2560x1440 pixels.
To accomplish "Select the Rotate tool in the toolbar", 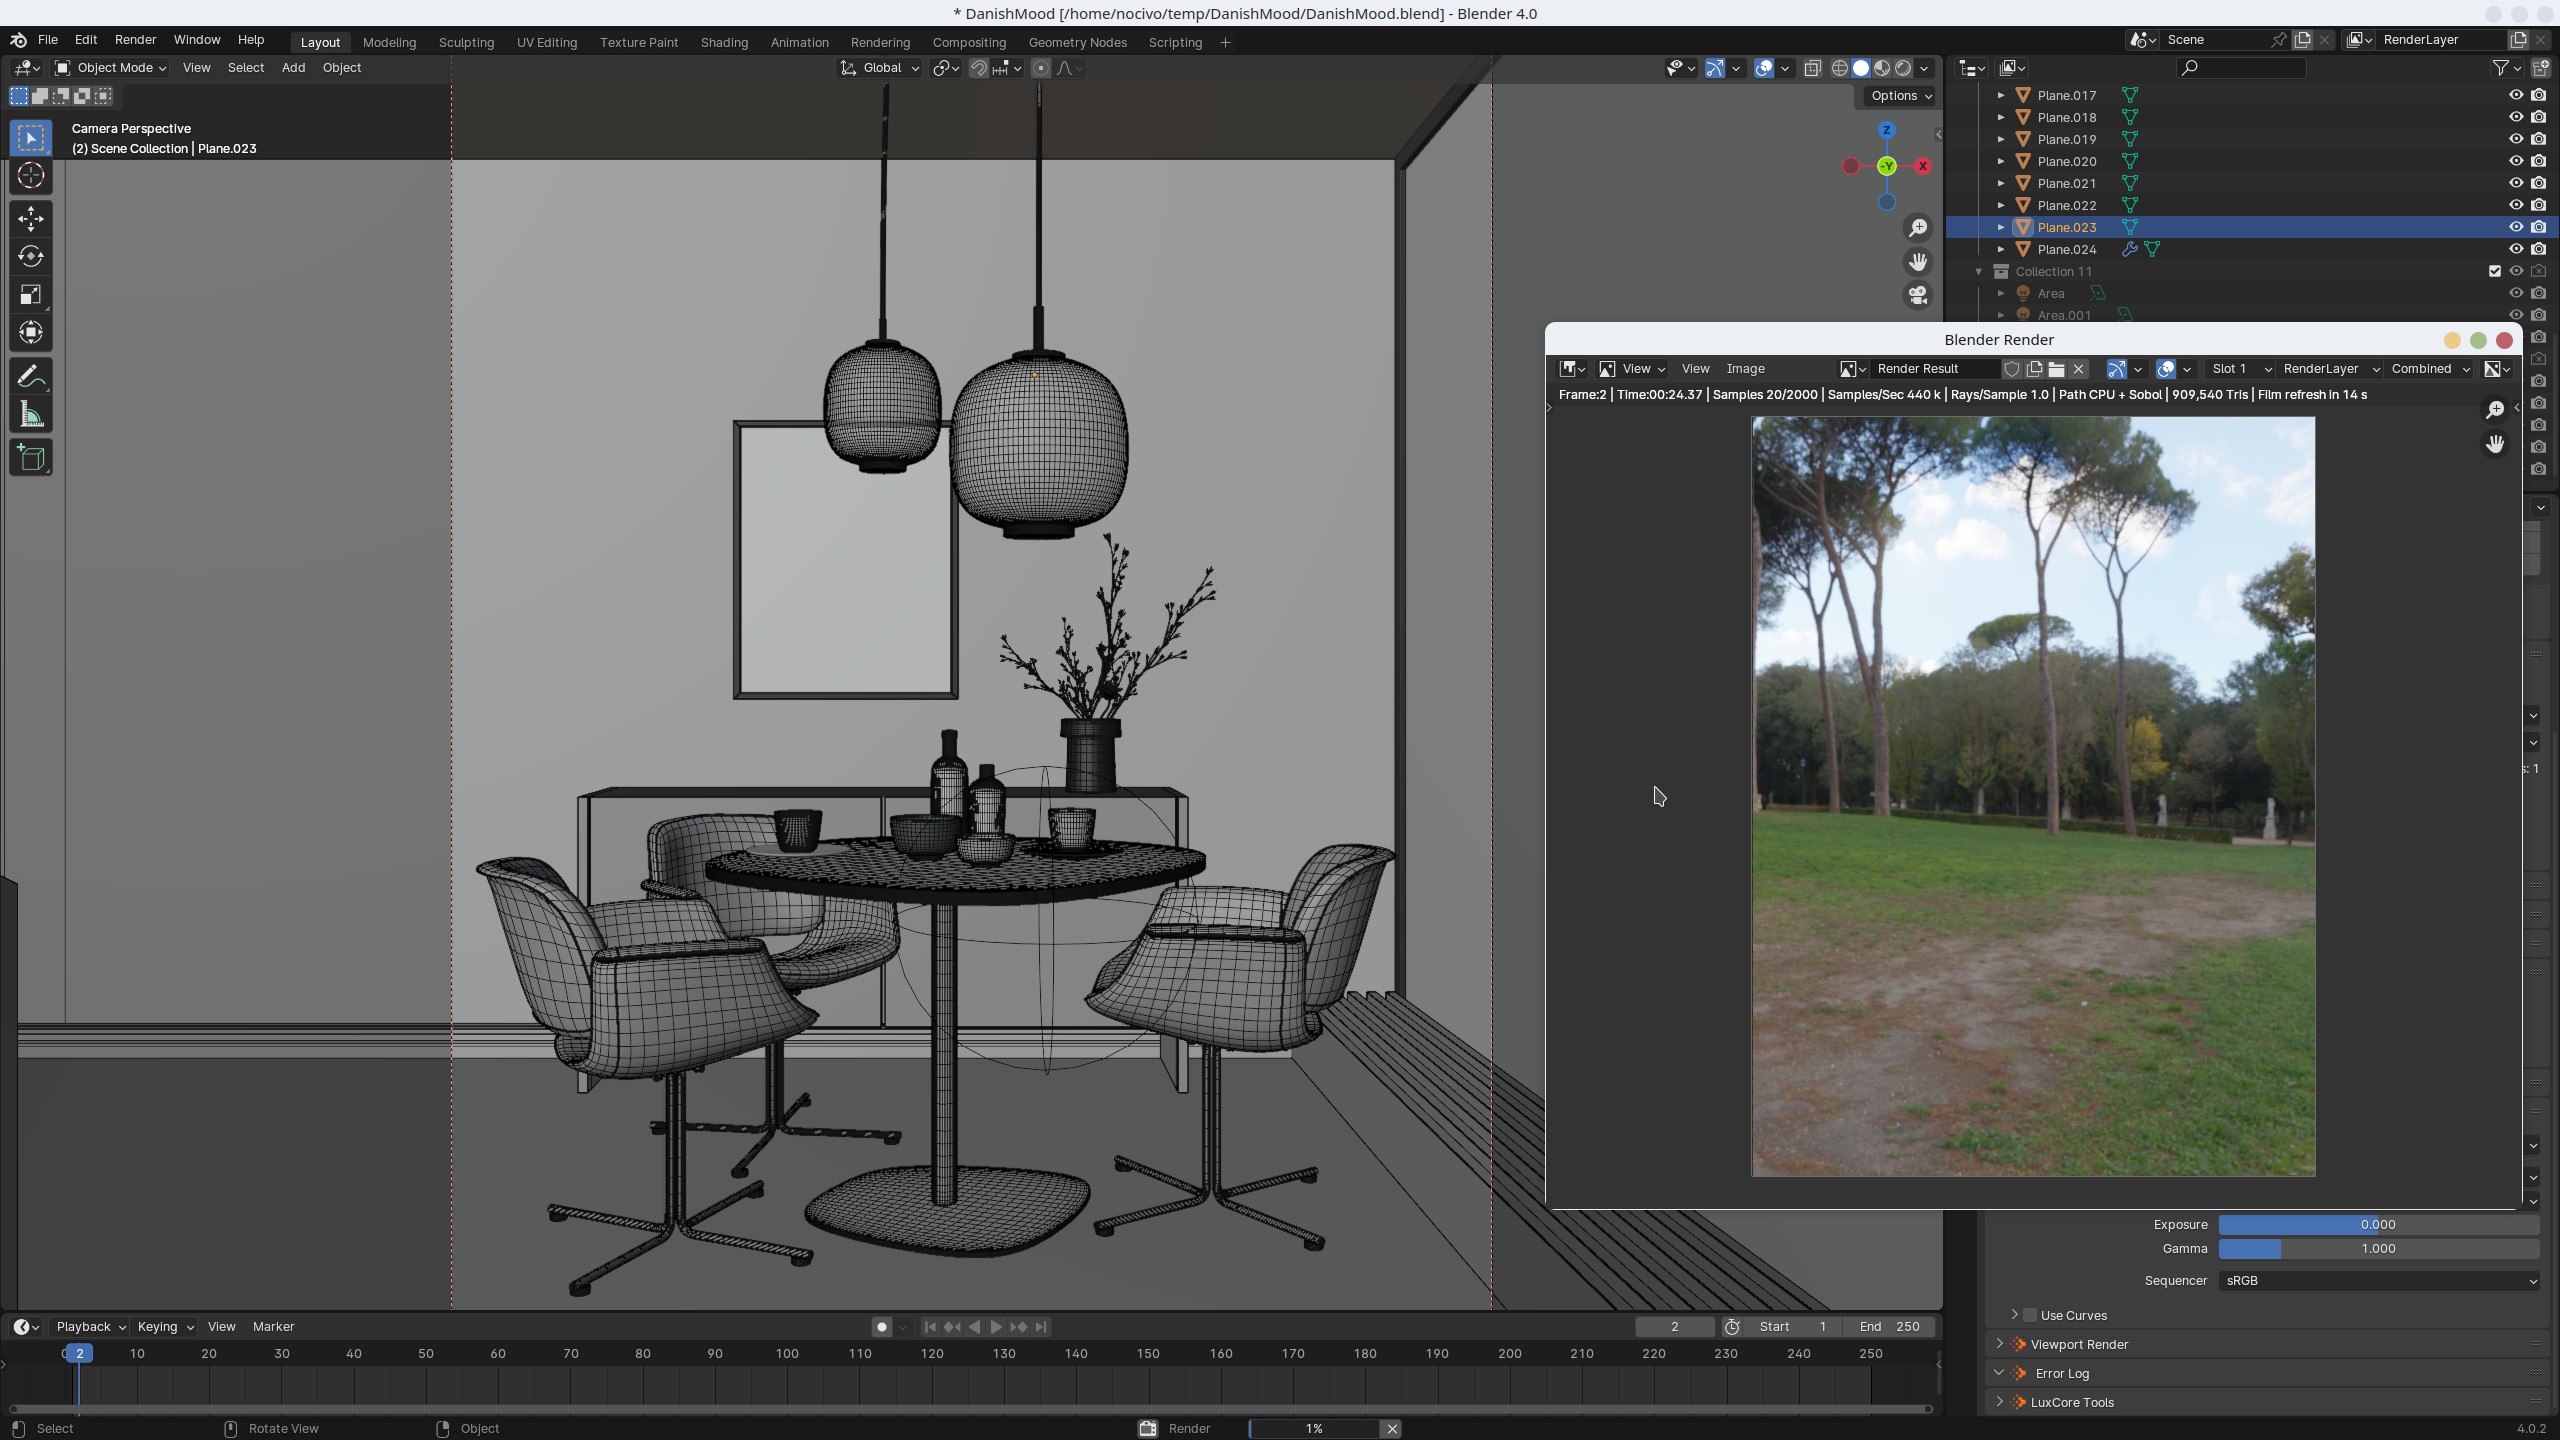I will click(x=30, y=256).
